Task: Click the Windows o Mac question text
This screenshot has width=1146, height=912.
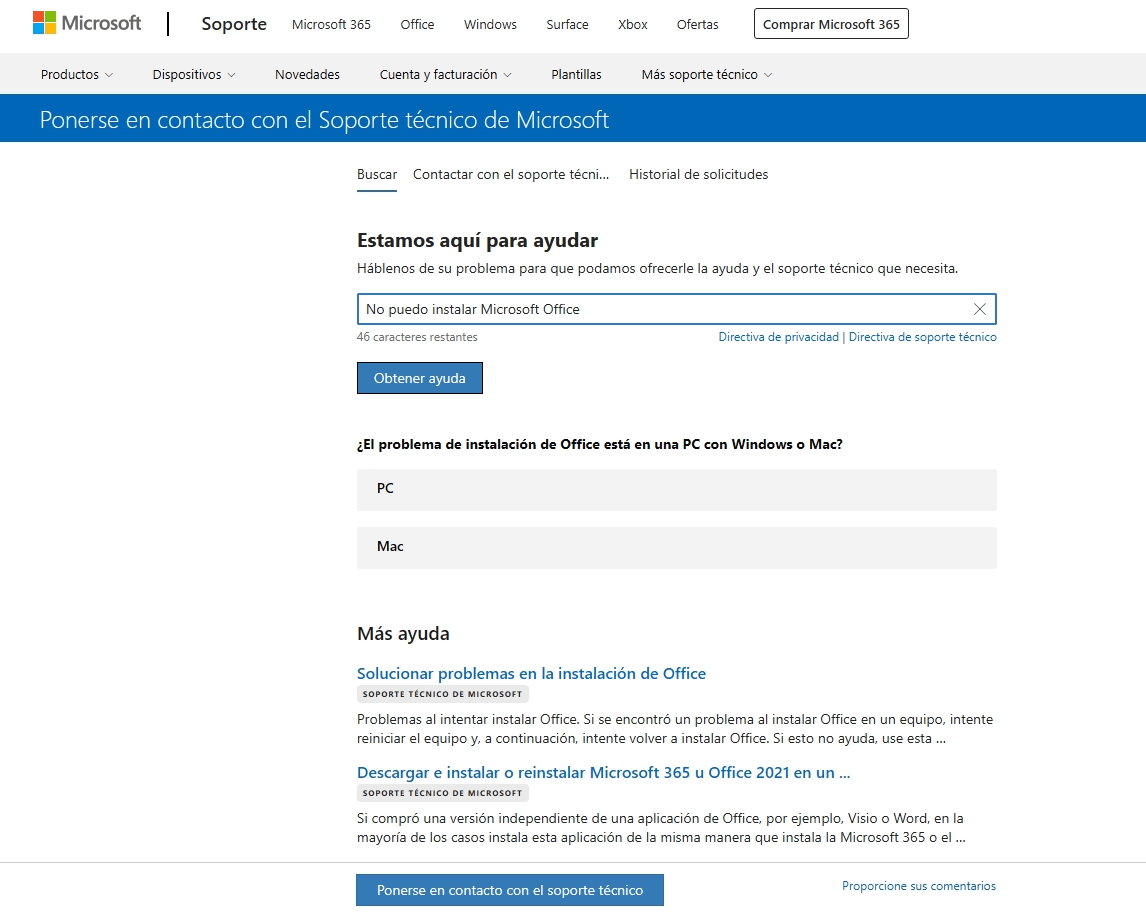Action: tap(600, 444)
